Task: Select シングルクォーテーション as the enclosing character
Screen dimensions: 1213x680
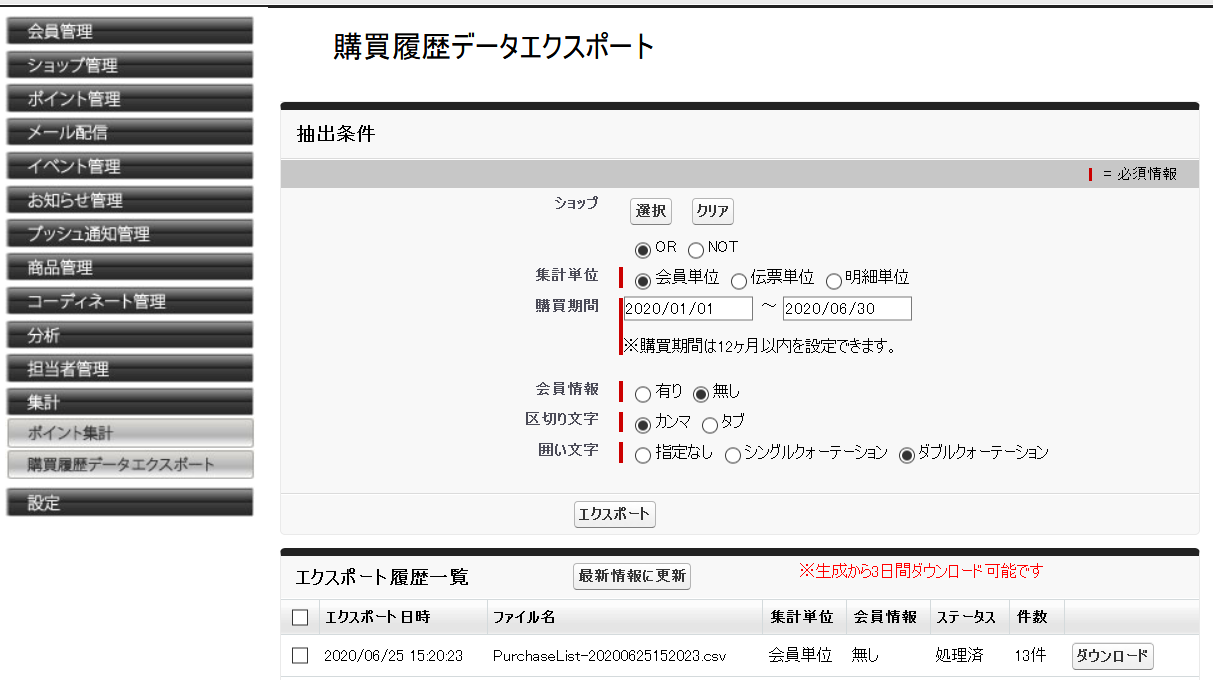Action: coord(733,454)
